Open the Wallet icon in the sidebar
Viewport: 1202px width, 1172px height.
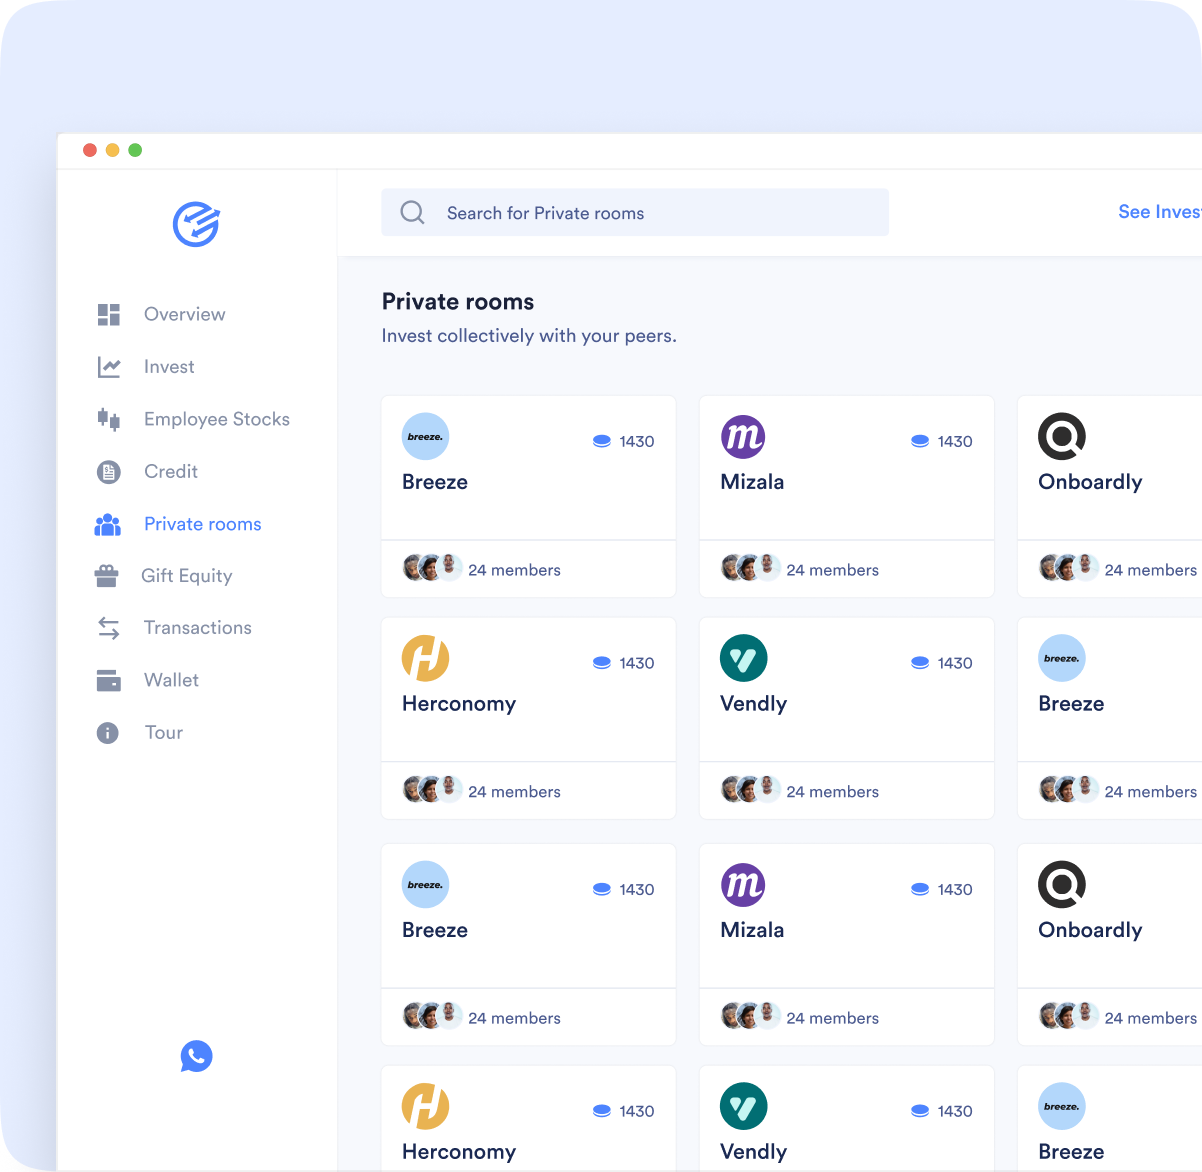109,680
